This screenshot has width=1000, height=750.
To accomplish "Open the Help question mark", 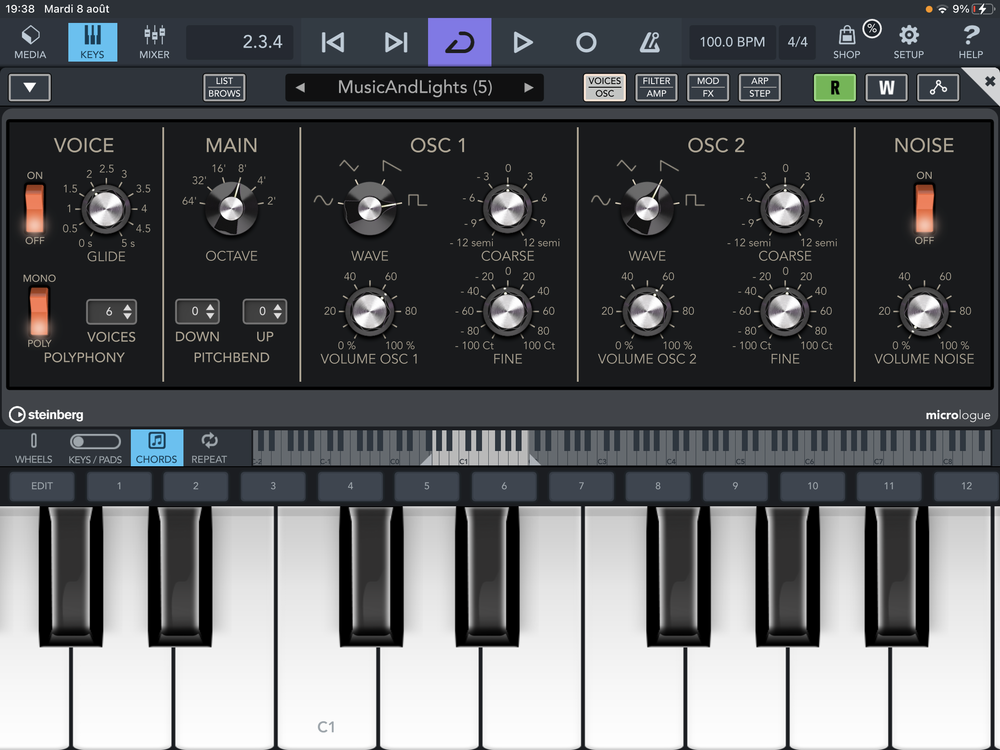I will pos(970,41).
